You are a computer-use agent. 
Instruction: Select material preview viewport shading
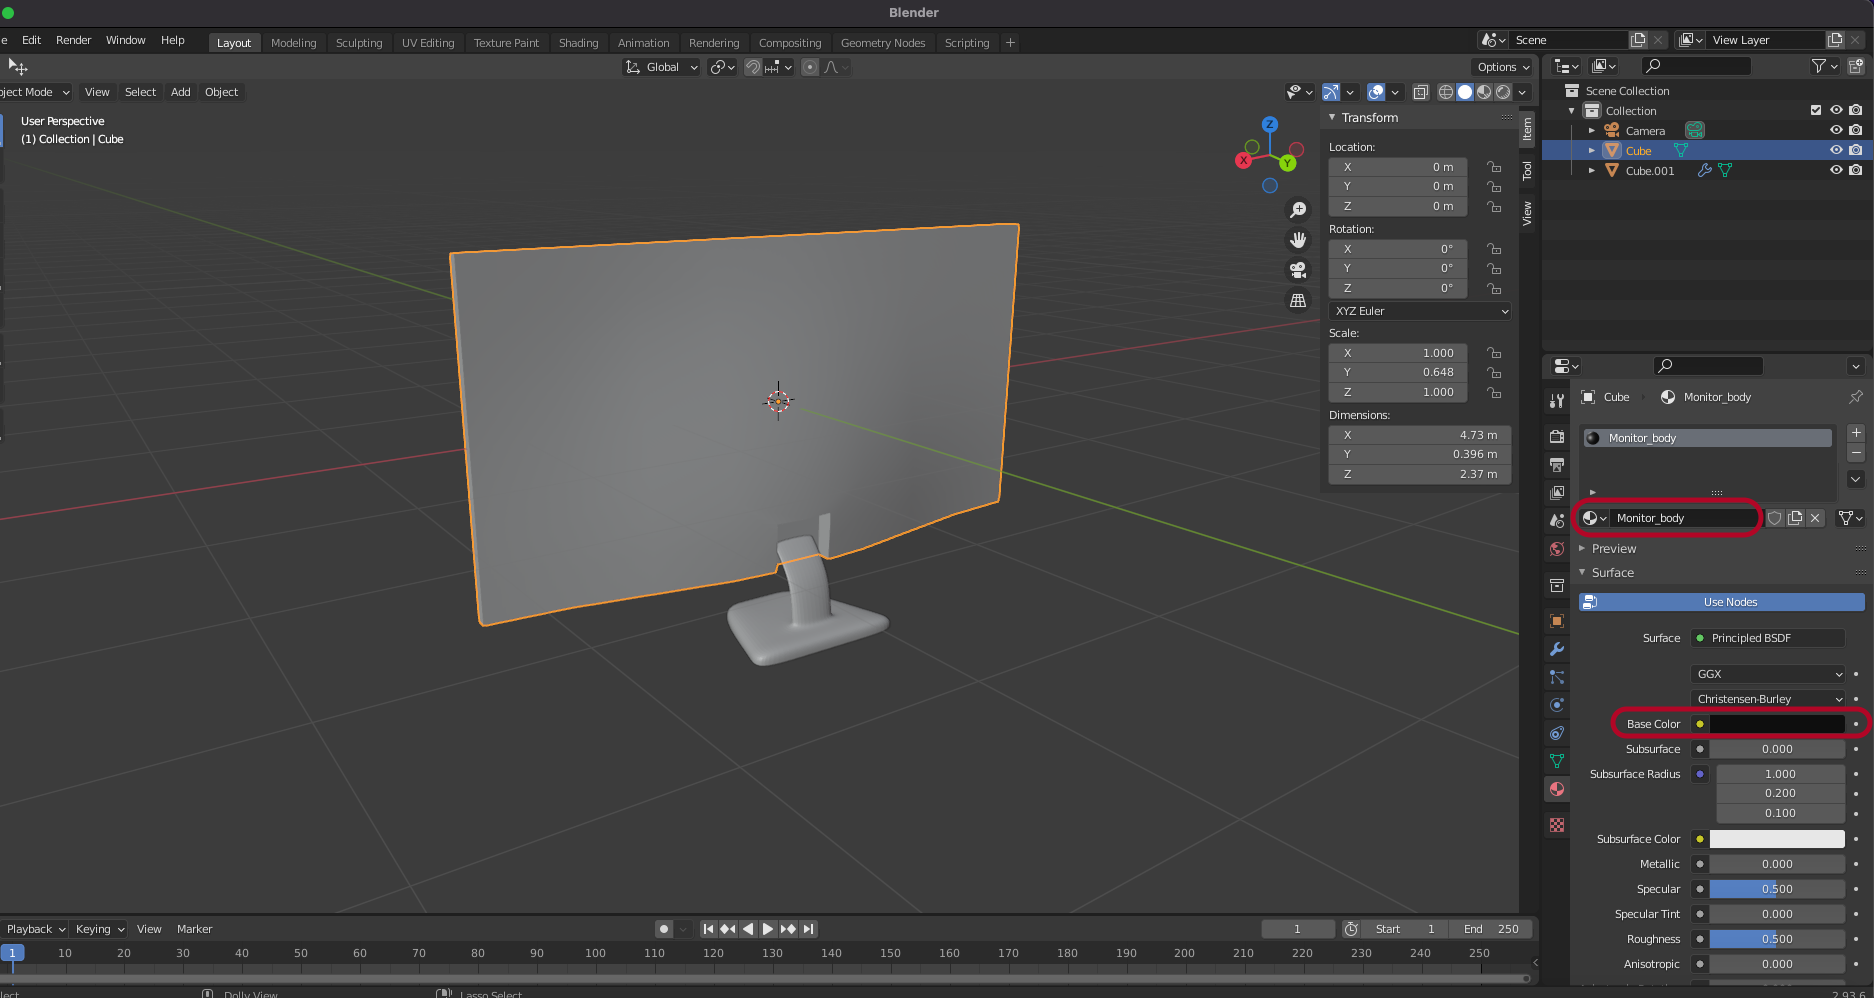[1484, 92]
